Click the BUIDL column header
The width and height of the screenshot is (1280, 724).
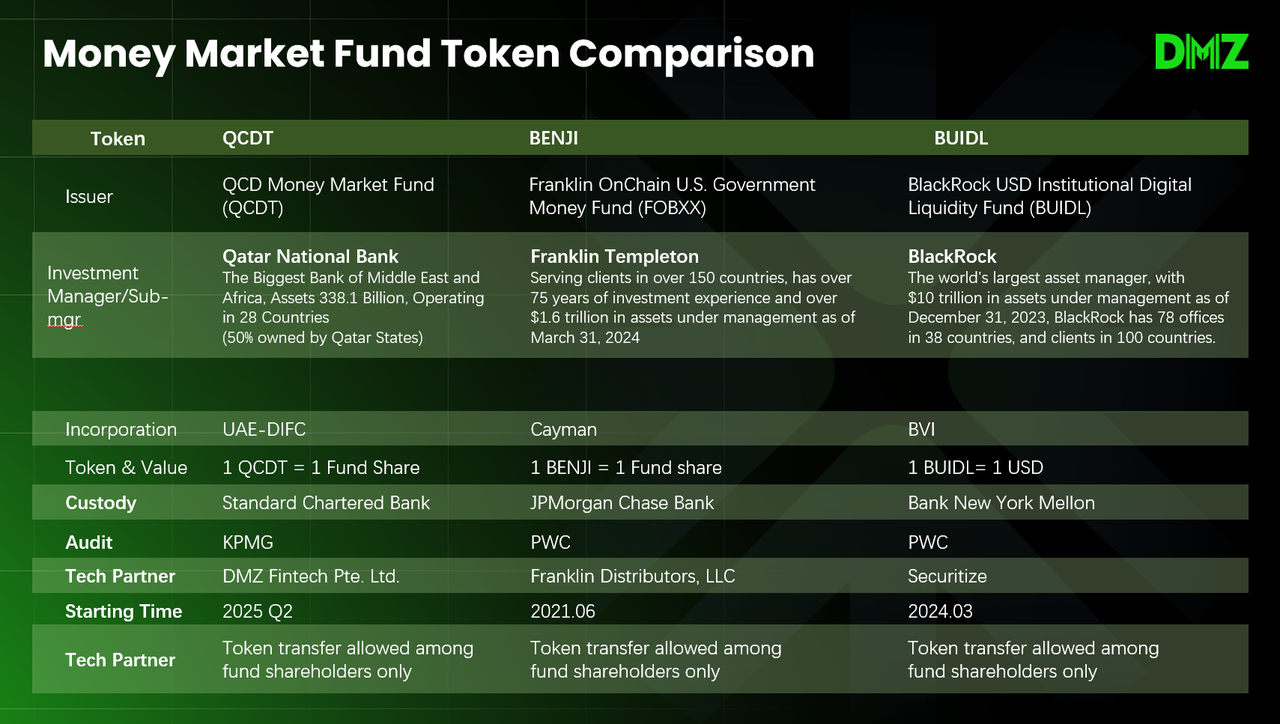[x=961, y=138]
